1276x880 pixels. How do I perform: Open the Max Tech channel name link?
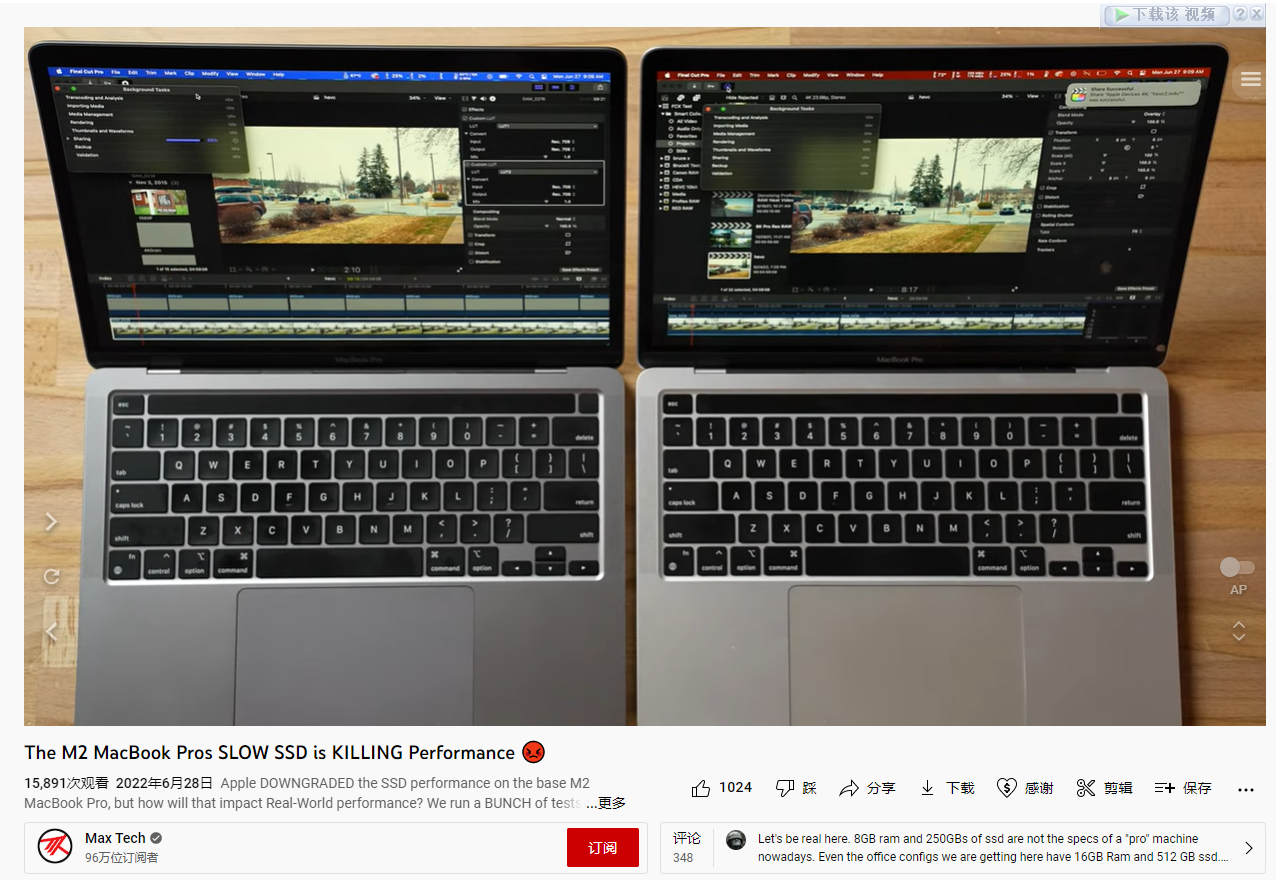tap(115, 838)
